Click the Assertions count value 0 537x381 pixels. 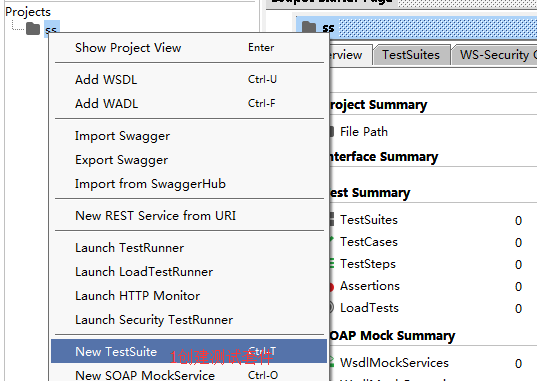click(518, 286)
